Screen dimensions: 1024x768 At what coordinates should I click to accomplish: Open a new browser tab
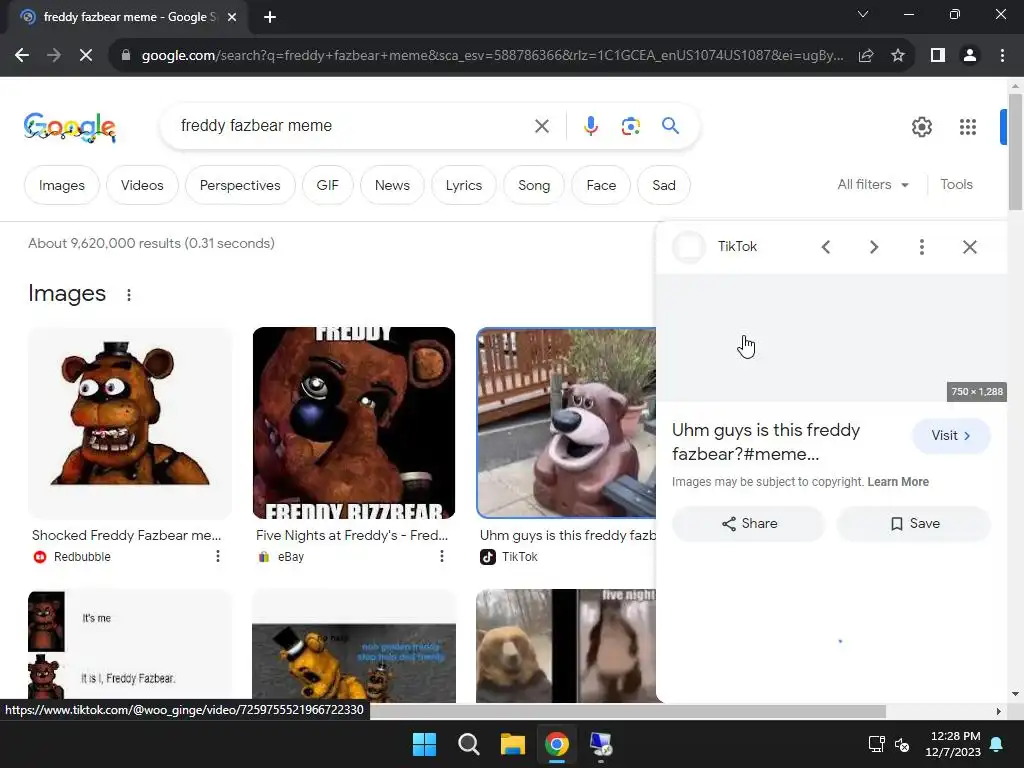[x=270, y=17]
